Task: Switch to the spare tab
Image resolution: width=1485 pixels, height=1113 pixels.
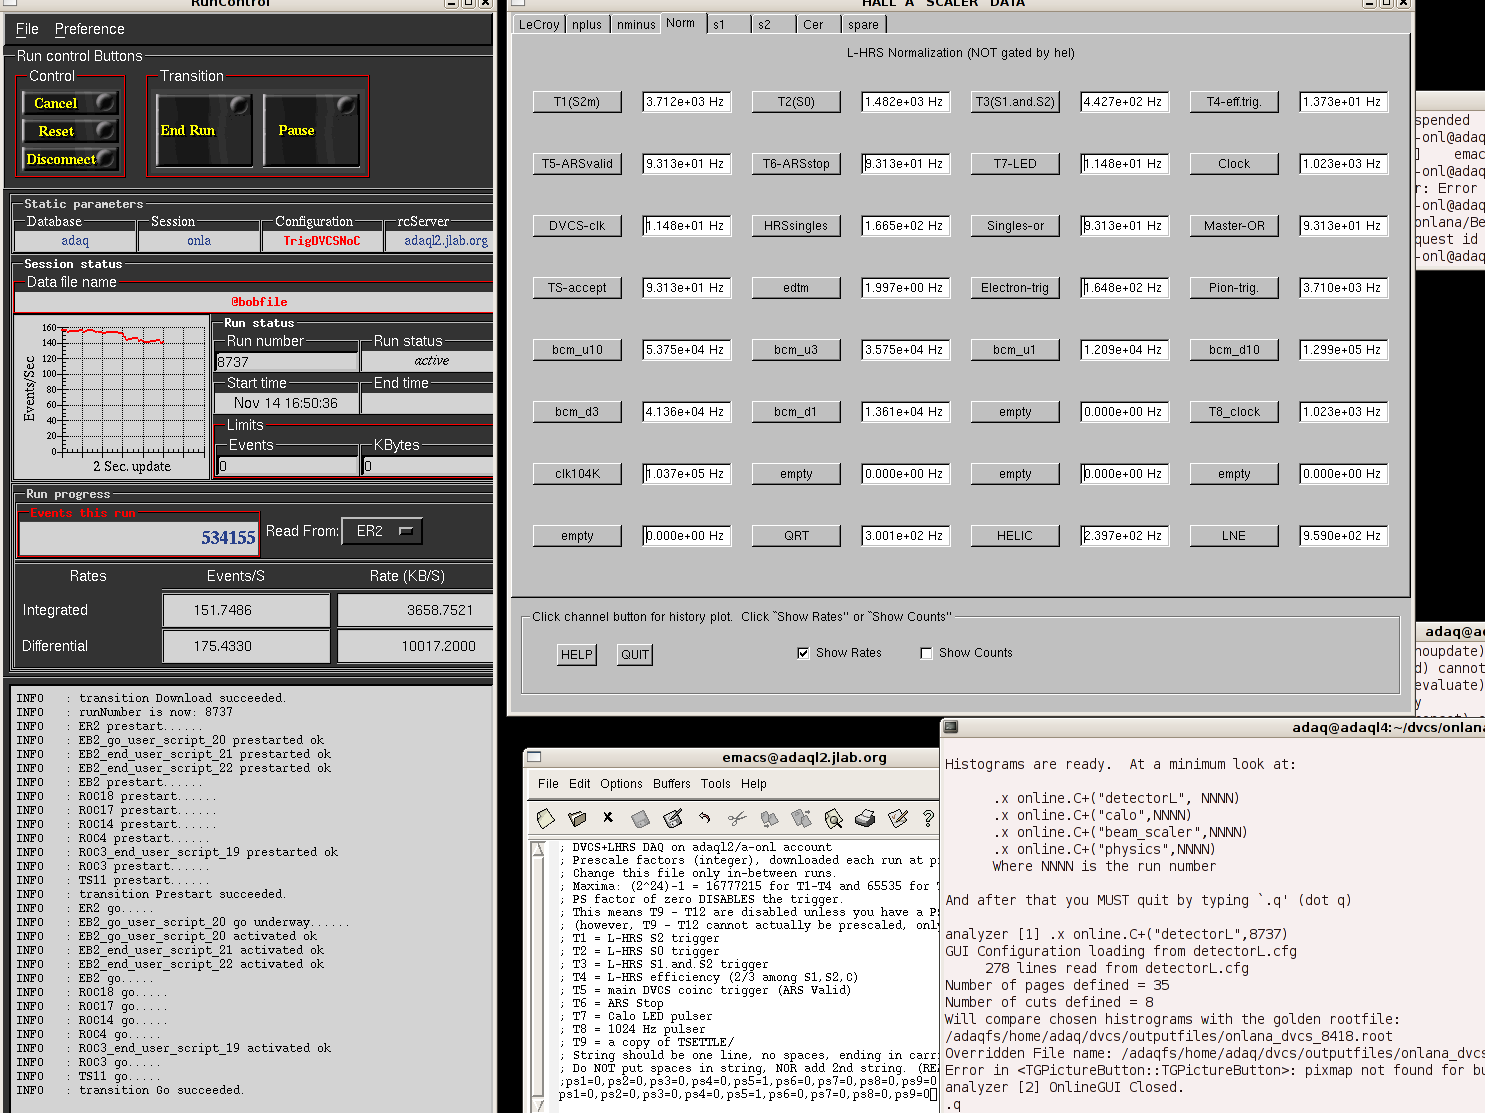Action: (x=863, y=24)
